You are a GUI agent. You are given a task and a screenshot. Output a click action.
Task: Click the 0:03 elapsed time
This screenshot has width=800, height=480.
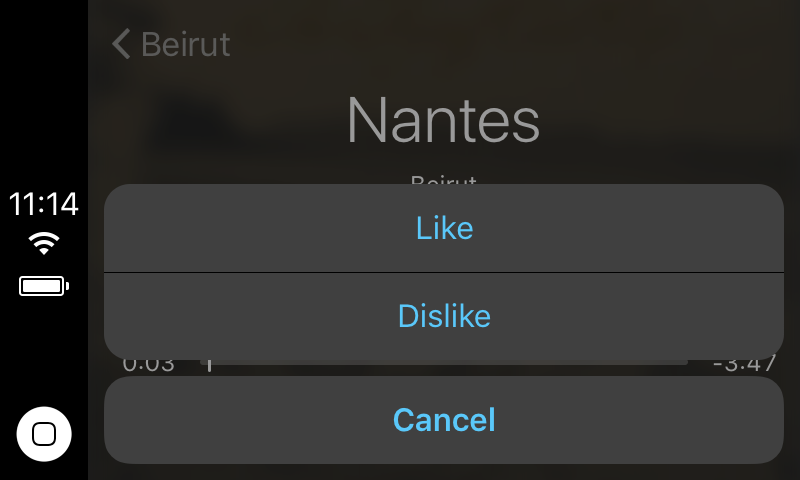pos(148,365)
